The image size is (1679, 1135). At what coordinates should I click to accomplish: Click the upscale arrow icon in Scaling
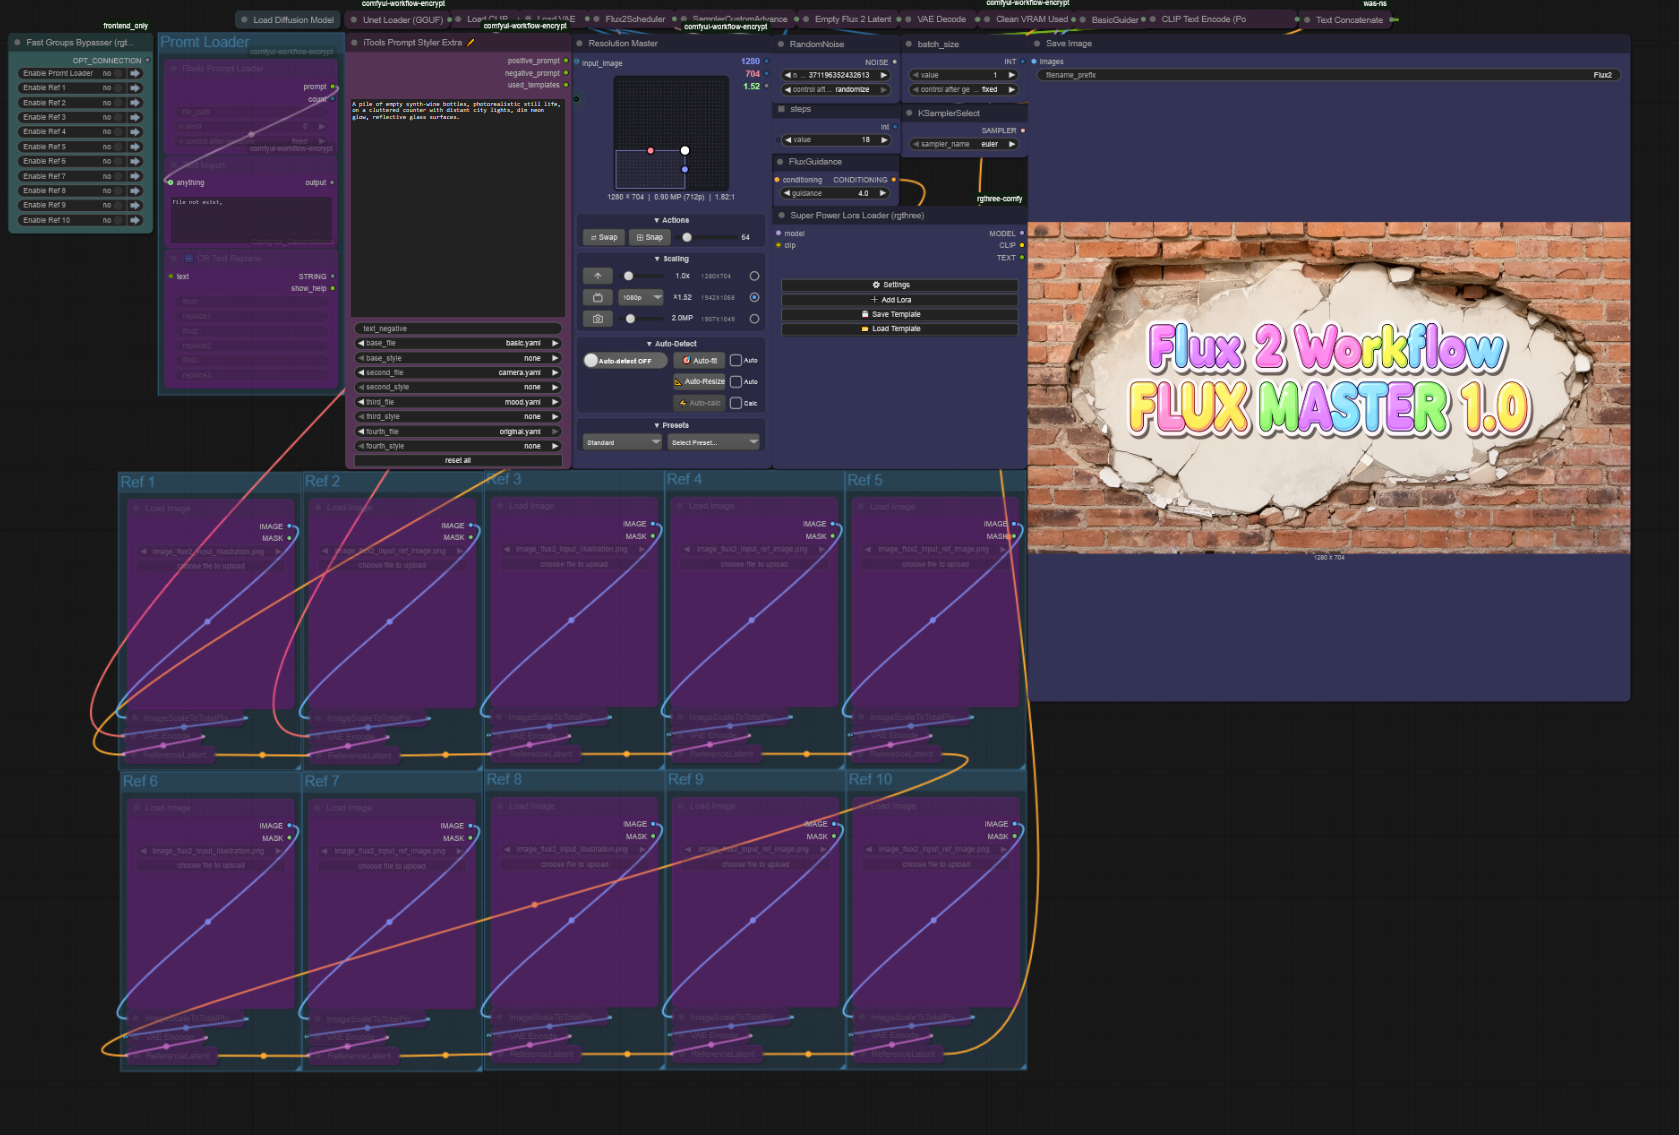click(598, 276)
